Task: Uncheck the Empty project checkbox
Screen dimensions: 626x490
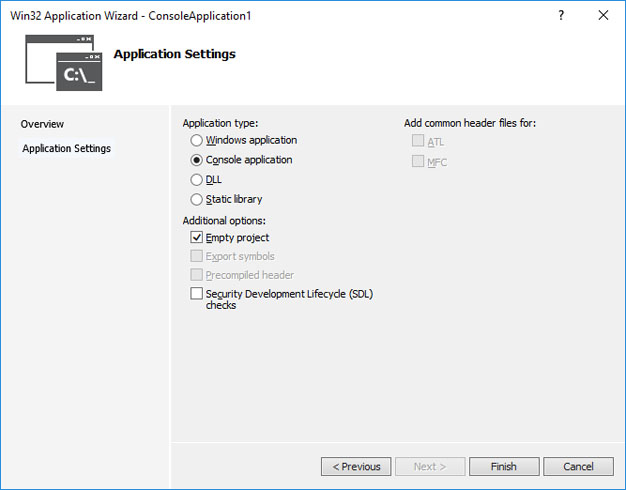Action: coord(196,237)
